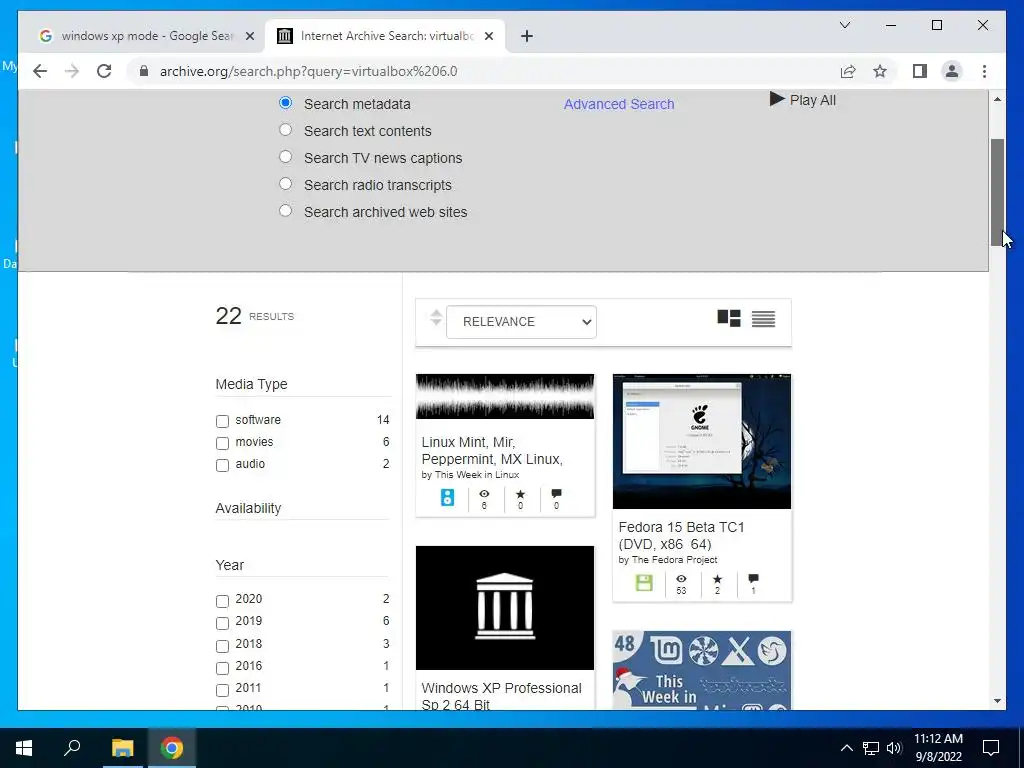Go back to previous page
This screenshot has width=1024, height=768.
coord(40,71)
